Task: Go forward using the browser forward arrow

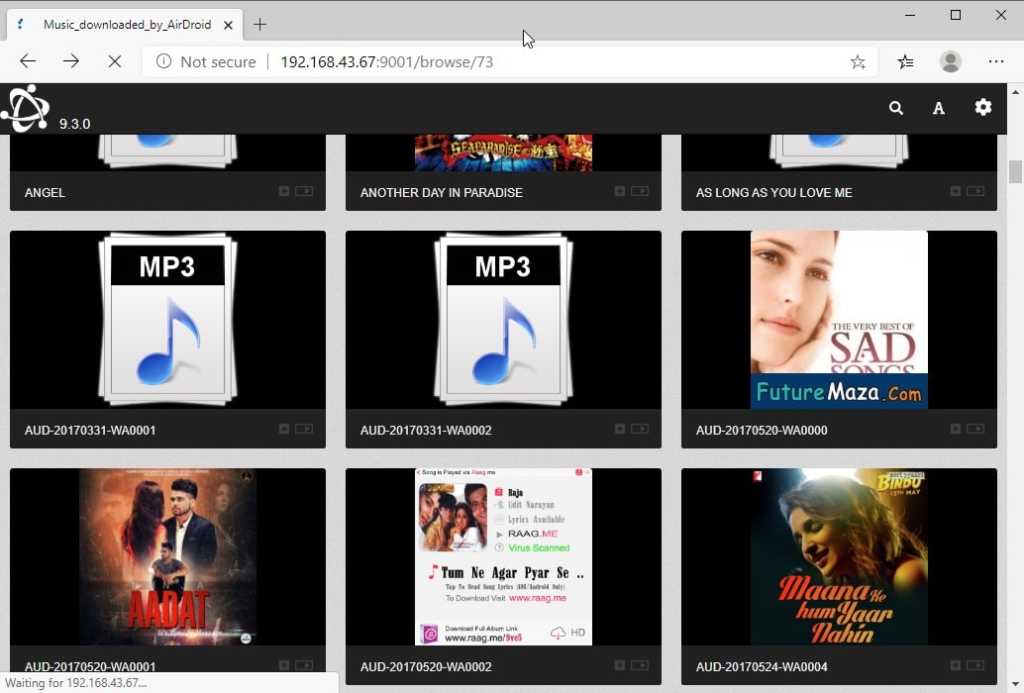Action: coord(71,61)
